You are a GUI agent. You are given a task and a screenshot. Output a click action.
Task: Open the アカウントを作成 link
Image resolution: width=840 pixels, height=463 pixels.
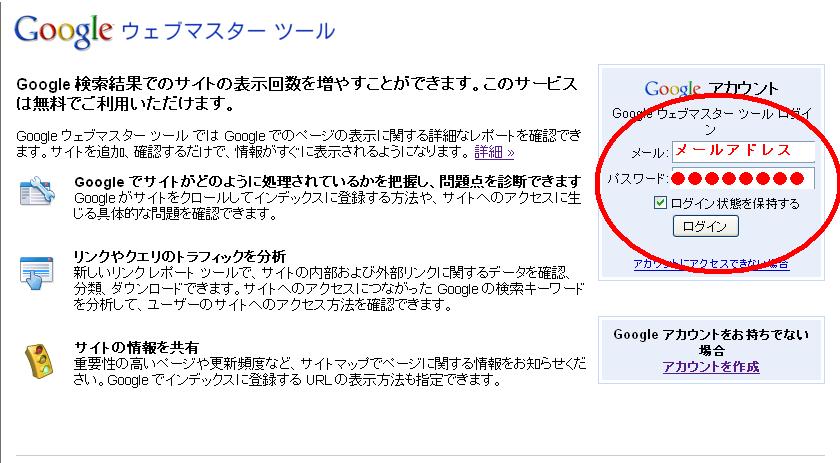click(711, 367)
